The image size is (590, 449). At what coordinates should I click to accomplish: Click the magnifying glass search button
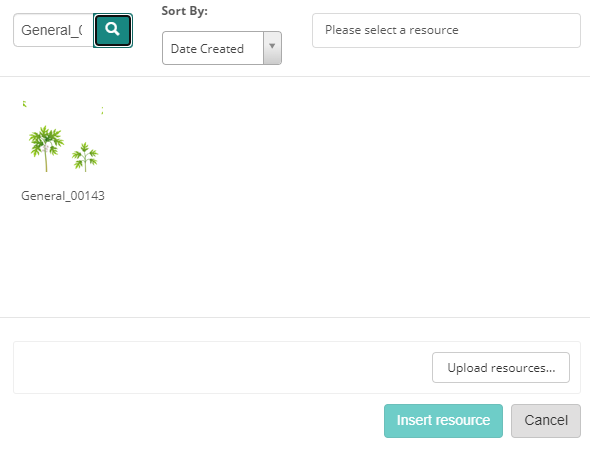(113, 30)
